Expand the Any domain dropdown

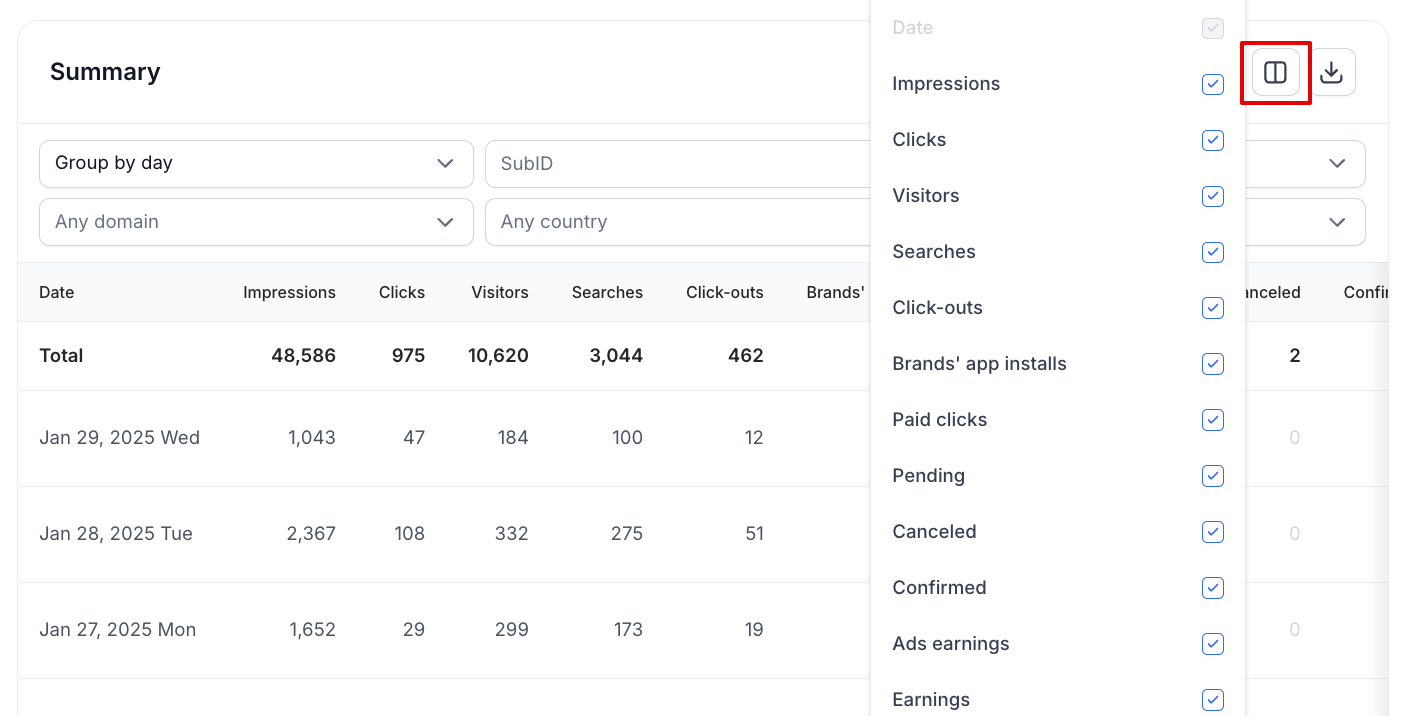tap(255, 222)
